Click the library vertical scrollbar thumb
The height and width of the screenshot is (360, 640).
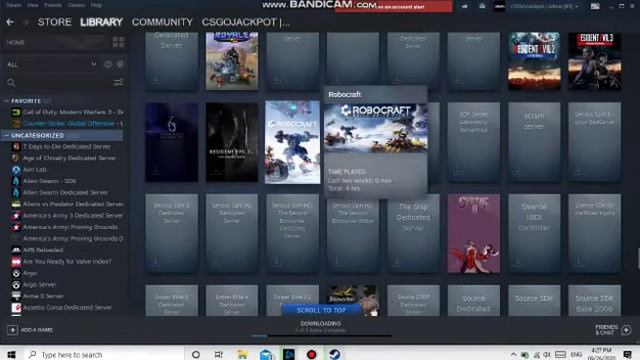click(638, 258)
